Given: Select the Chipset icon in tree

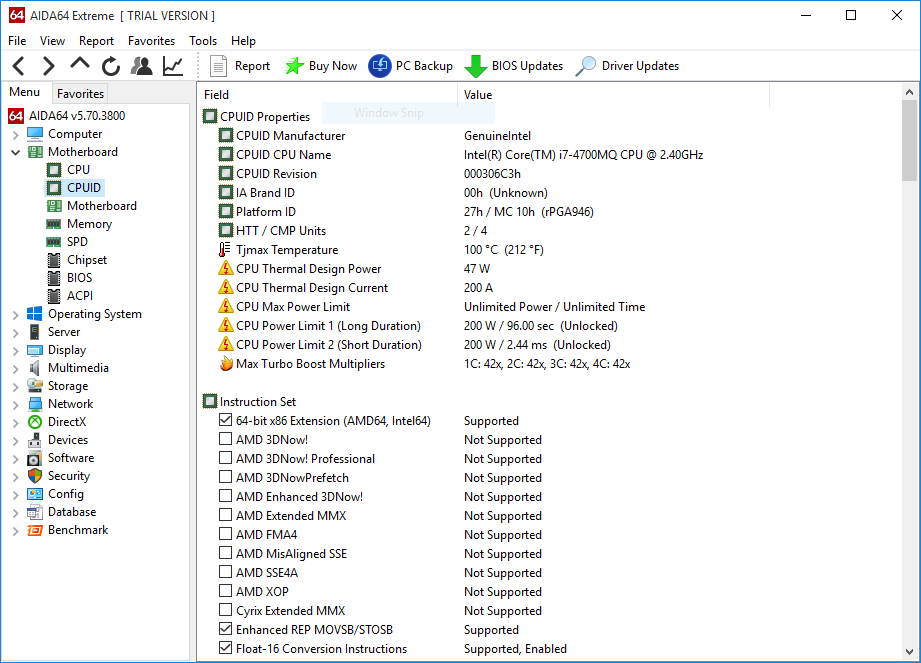Looking at the screenshot, I should coord(54,260).
